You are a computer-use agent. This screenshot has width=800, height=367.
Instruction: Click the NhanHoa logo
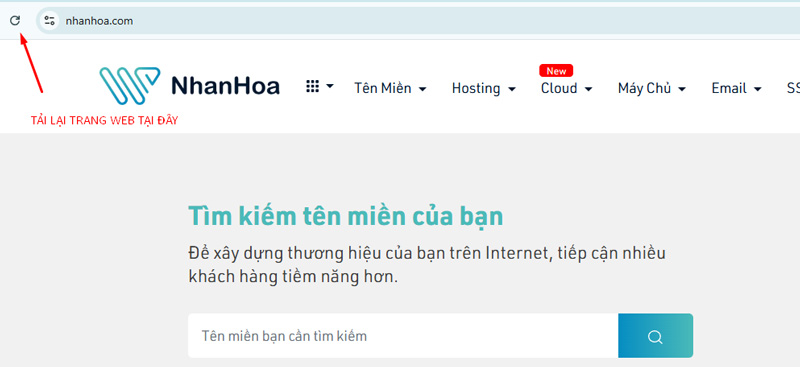point(189,86)
